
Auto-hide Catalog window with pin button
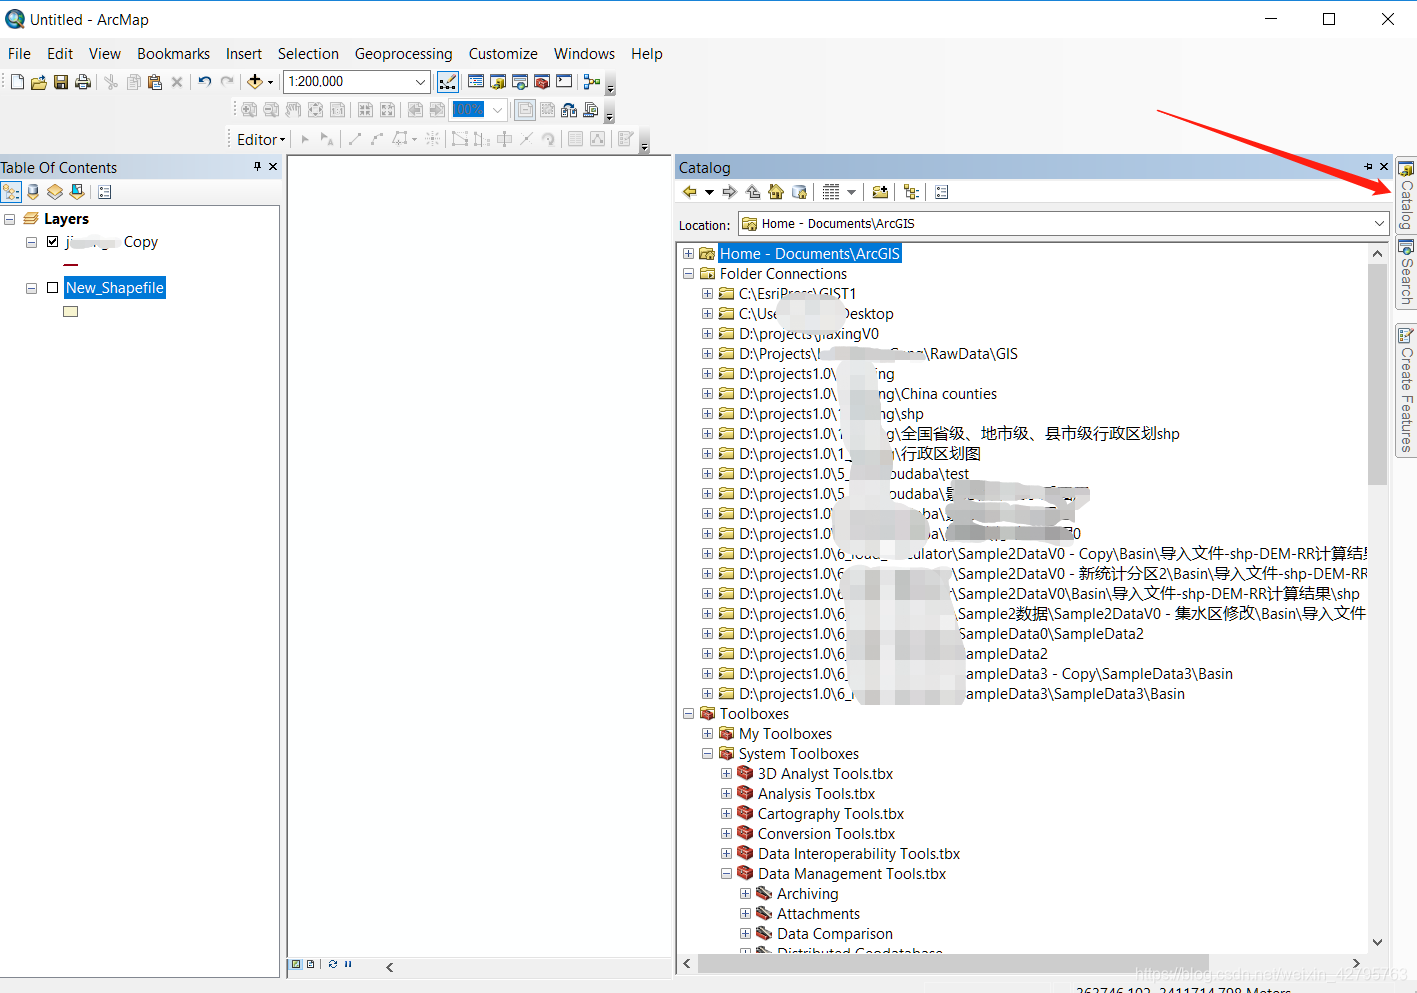[1368, 167]
